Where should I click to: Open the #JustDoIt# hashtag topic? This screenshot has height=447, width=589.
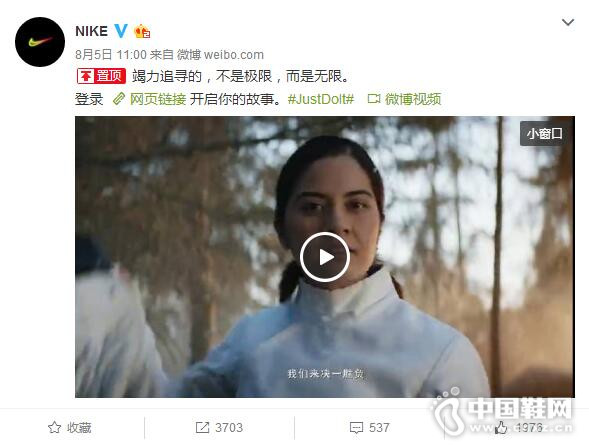click(321, 99)
